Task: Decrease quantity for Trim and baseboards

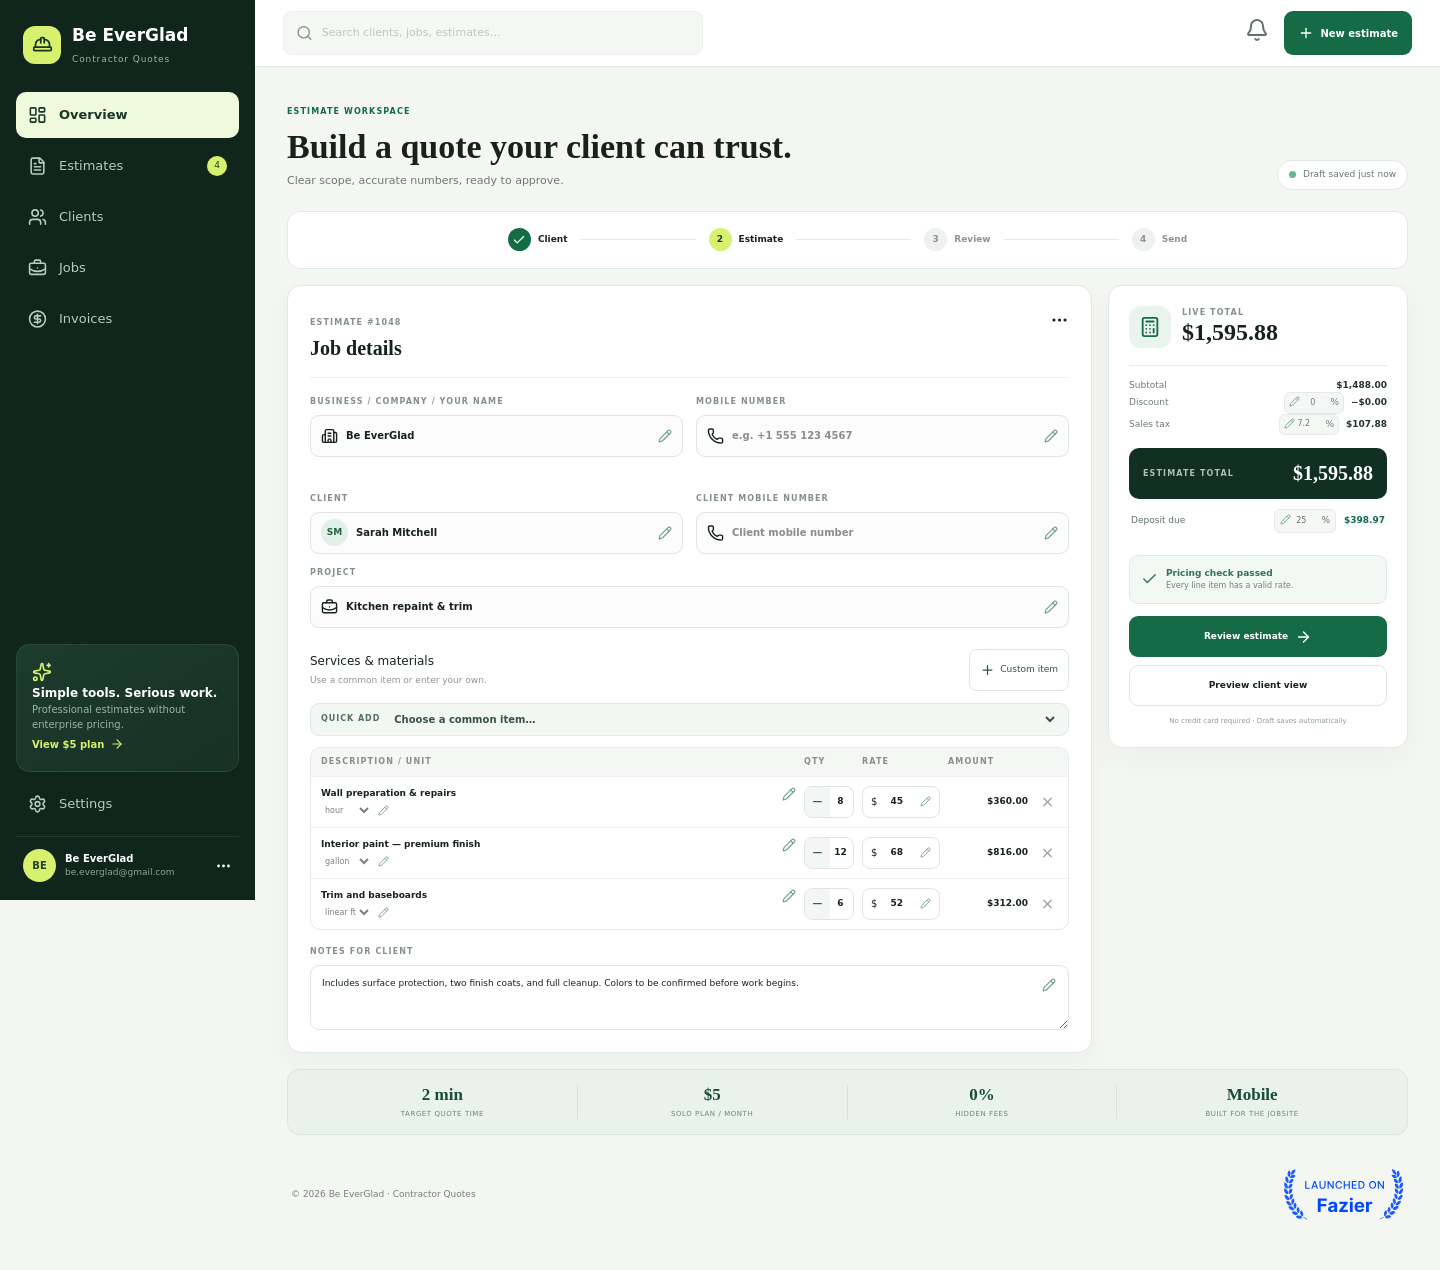Action: [x=817, y=904]
